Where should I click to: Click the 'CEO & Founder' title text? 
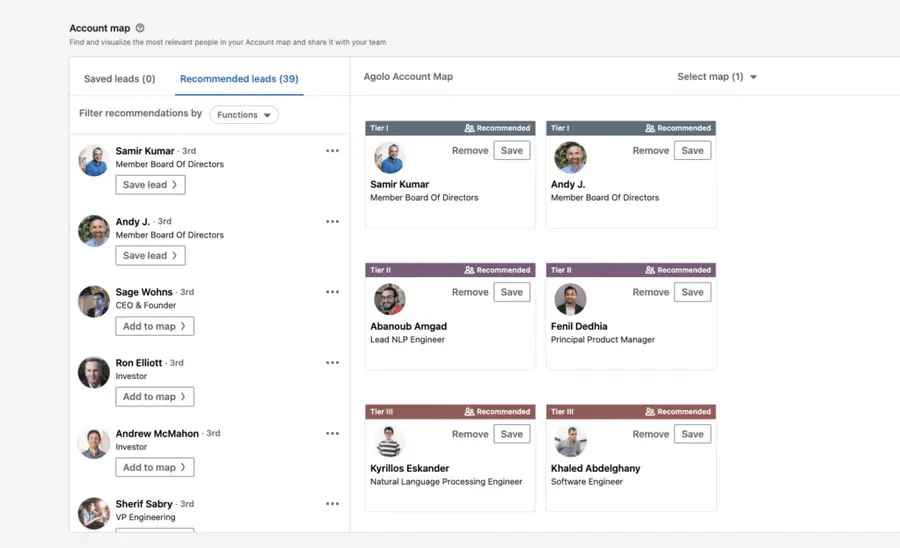[146, 305]
